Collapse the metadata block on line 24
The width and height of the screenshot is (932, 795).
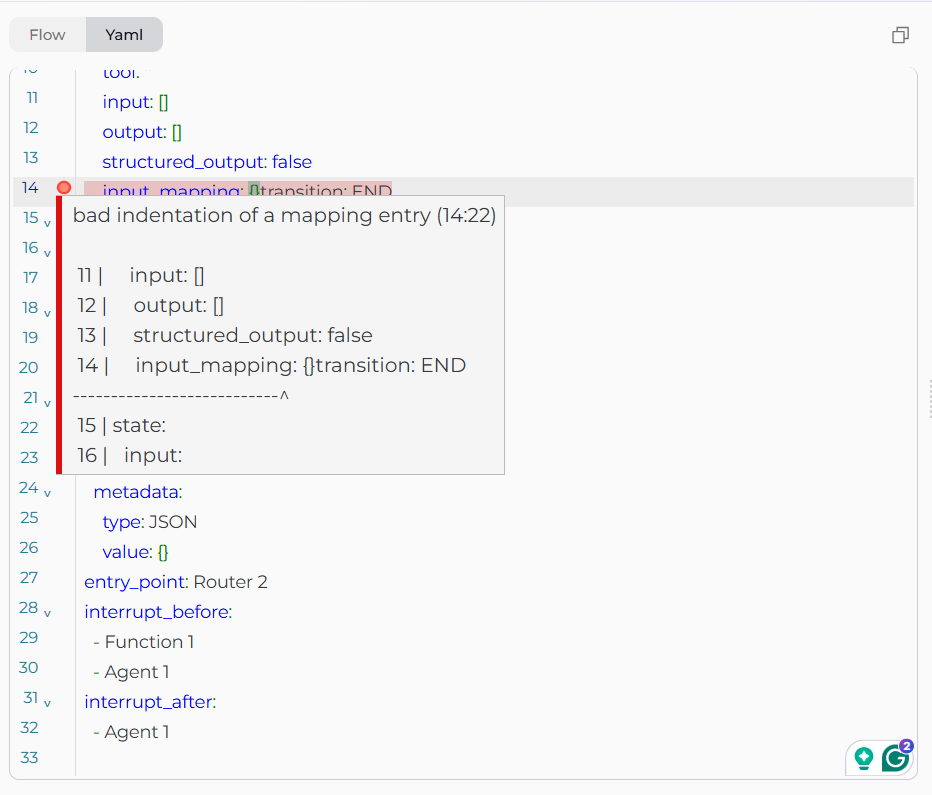coord(47,492)
